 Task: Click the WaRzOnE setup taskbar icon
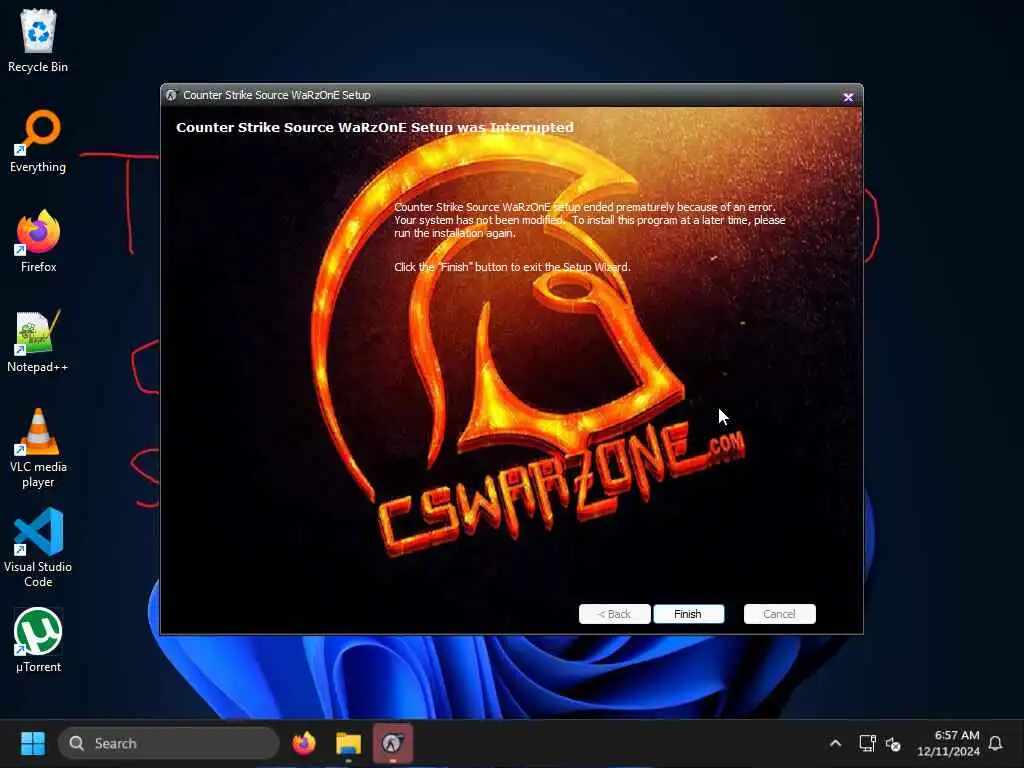click(392, 743)
